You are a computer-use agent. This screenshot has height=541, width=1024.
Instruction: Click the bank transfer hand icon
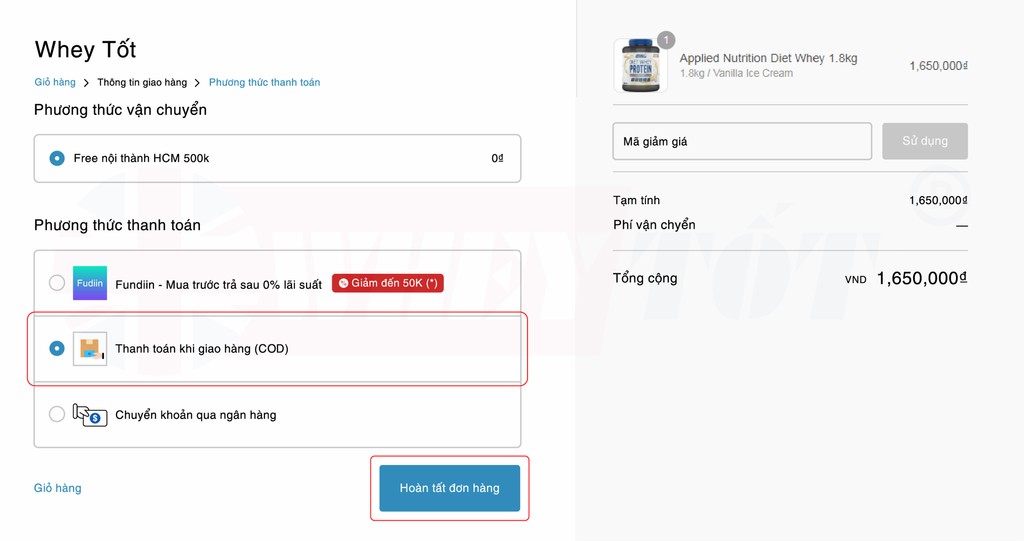pos(89,415)
